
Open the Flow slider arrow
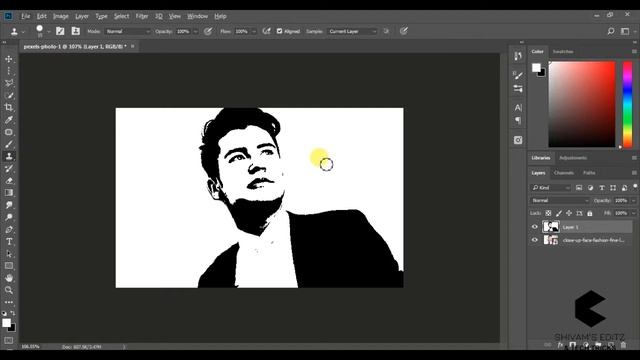click(x=253, y=31)
